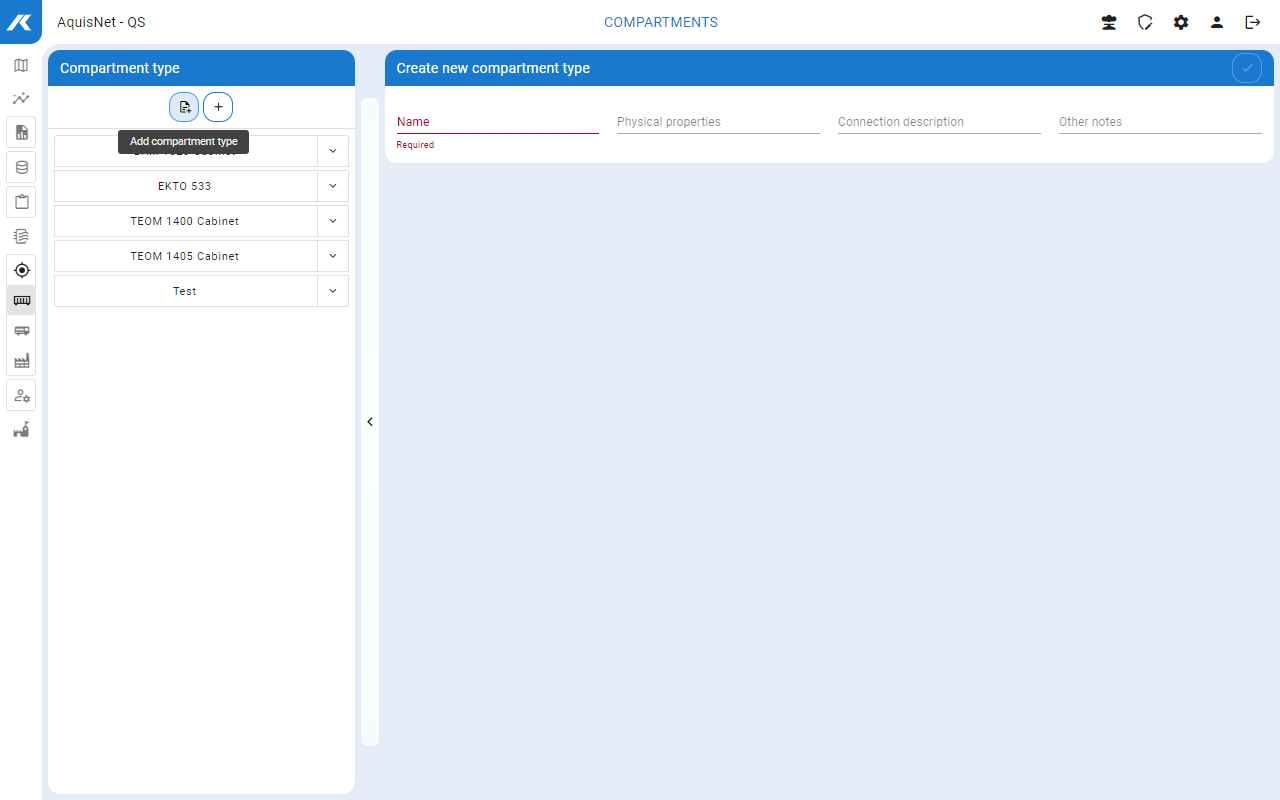1280x800 pixels.
Task: Expand the TEOM 1400 Cabinet chevron
Action: 333,221
